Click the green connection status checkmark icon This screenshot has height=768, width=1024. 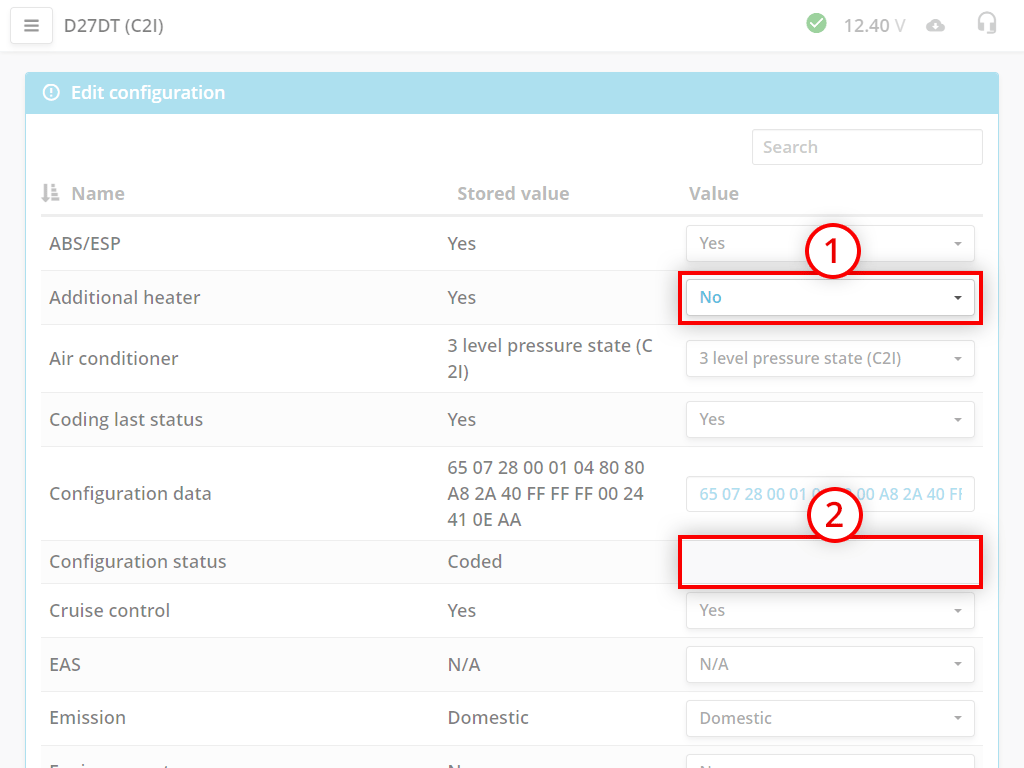click(816, 23)
